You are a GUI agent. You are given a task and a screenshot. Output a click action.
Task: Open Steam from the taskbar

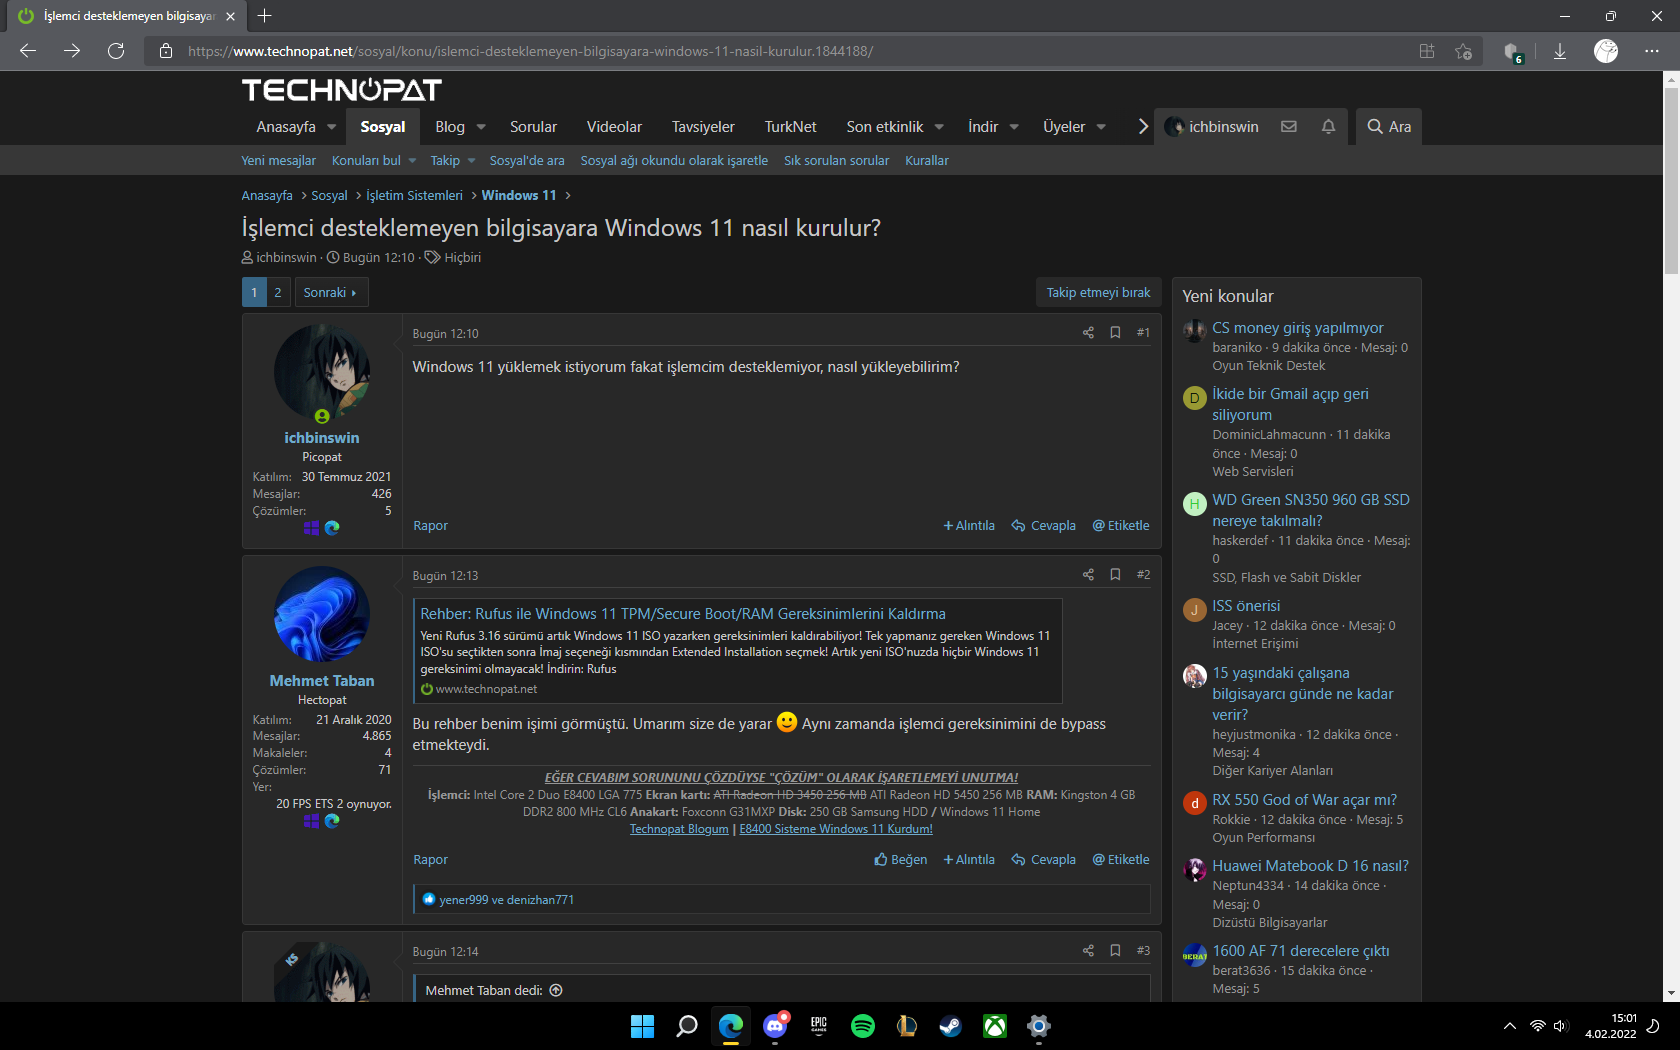click(x=951, y=1026)
